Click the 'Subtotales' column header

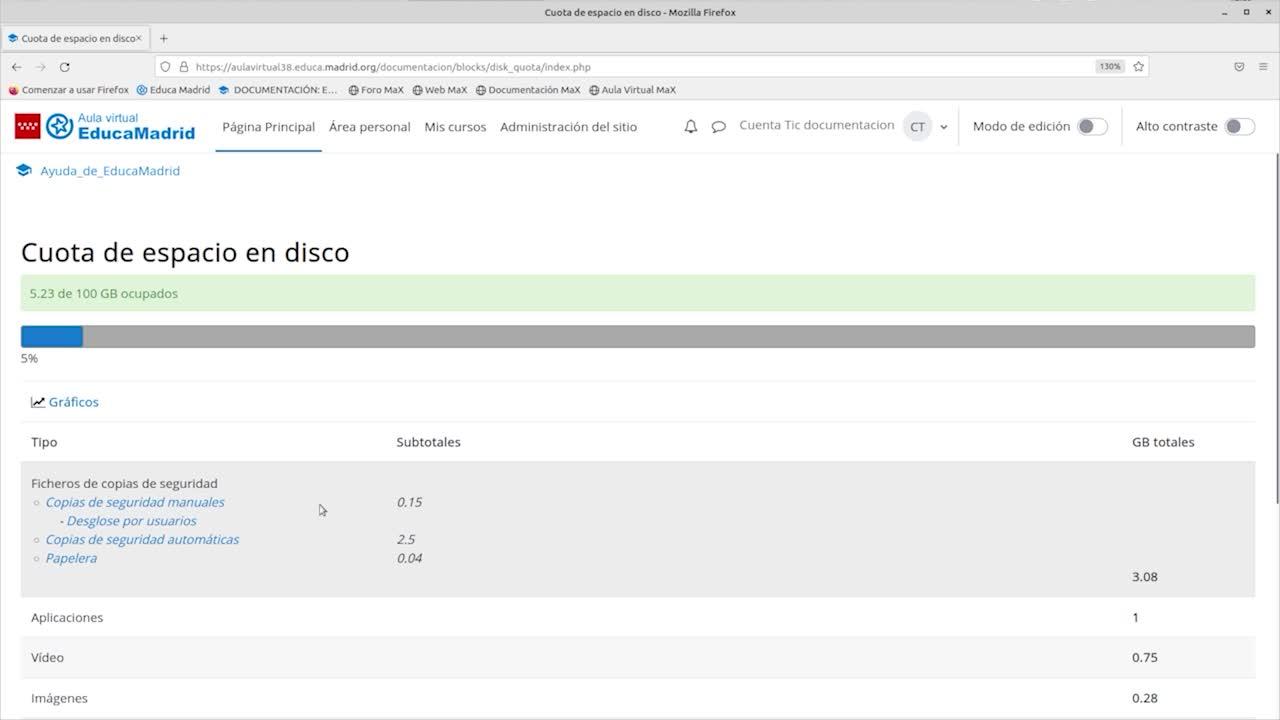coord(428,442)
